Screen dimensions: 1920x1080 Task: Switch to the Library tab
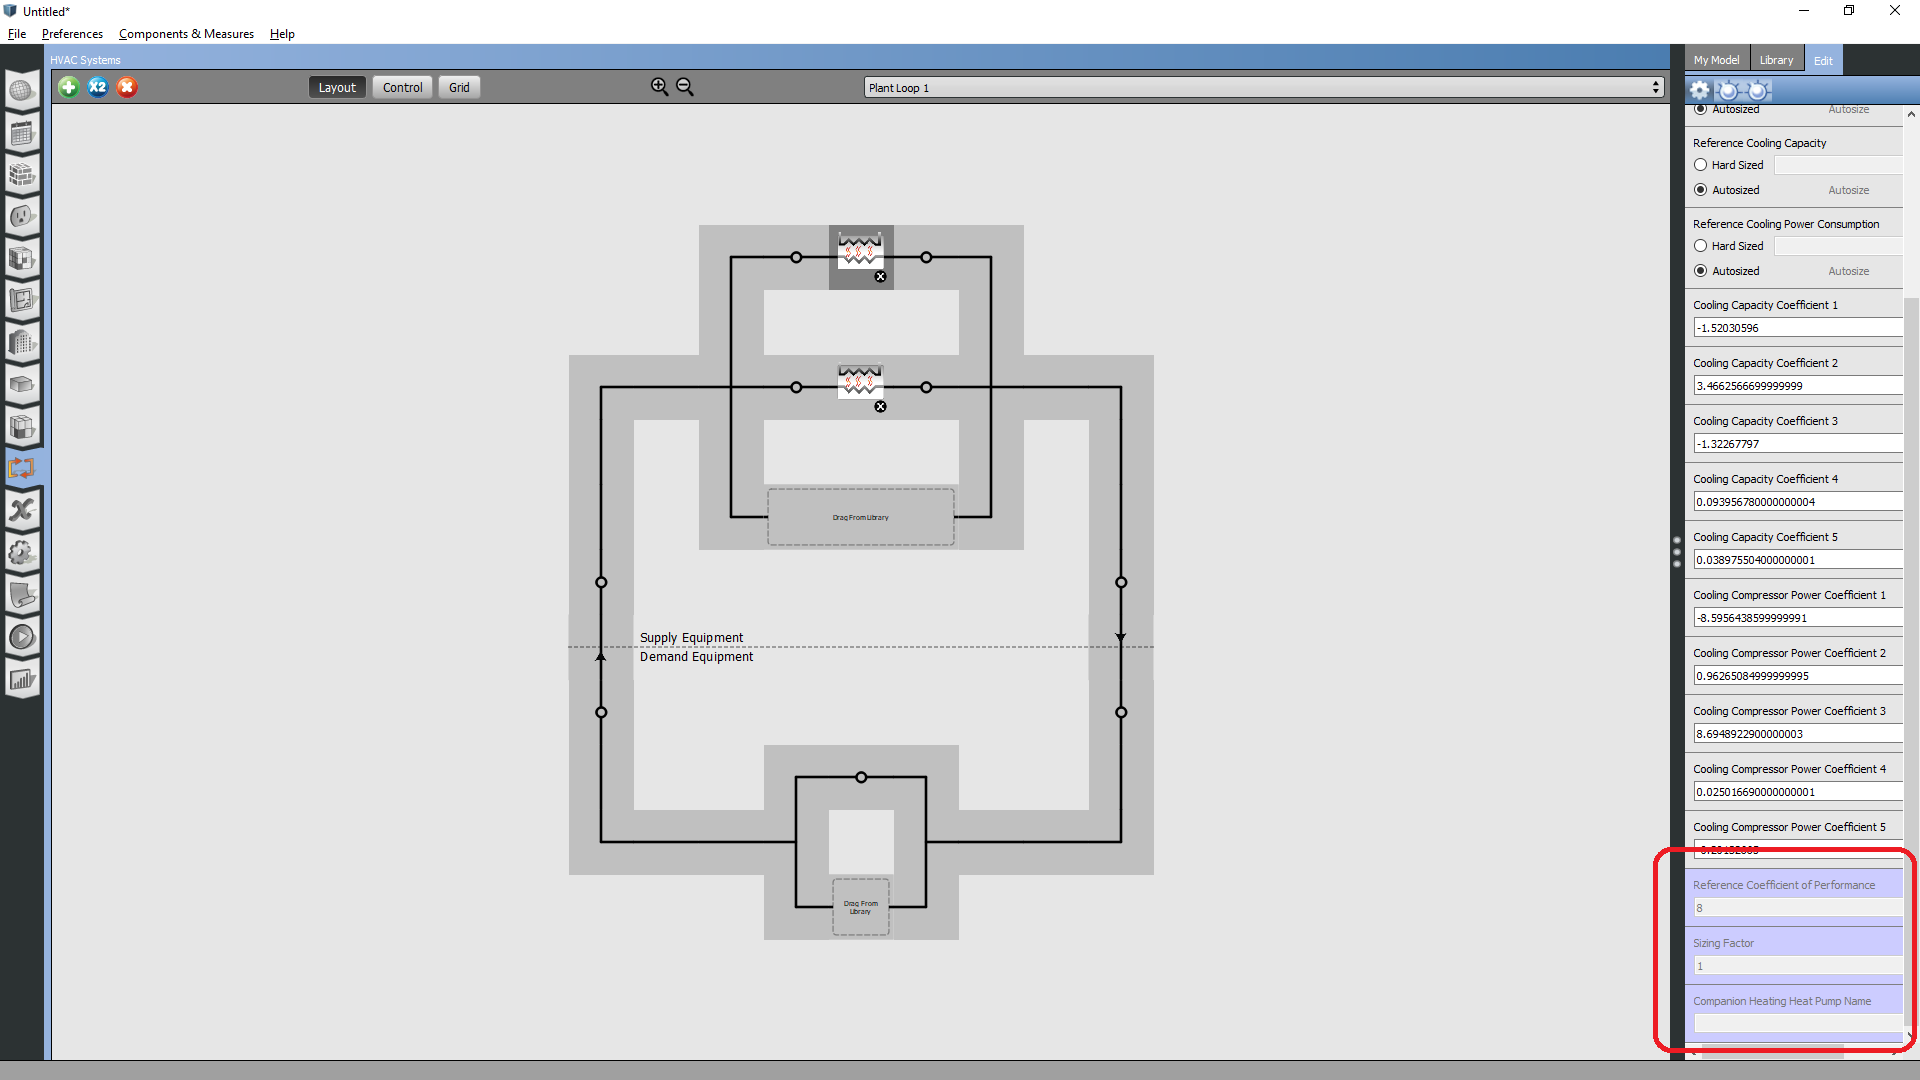(1776, 59)
